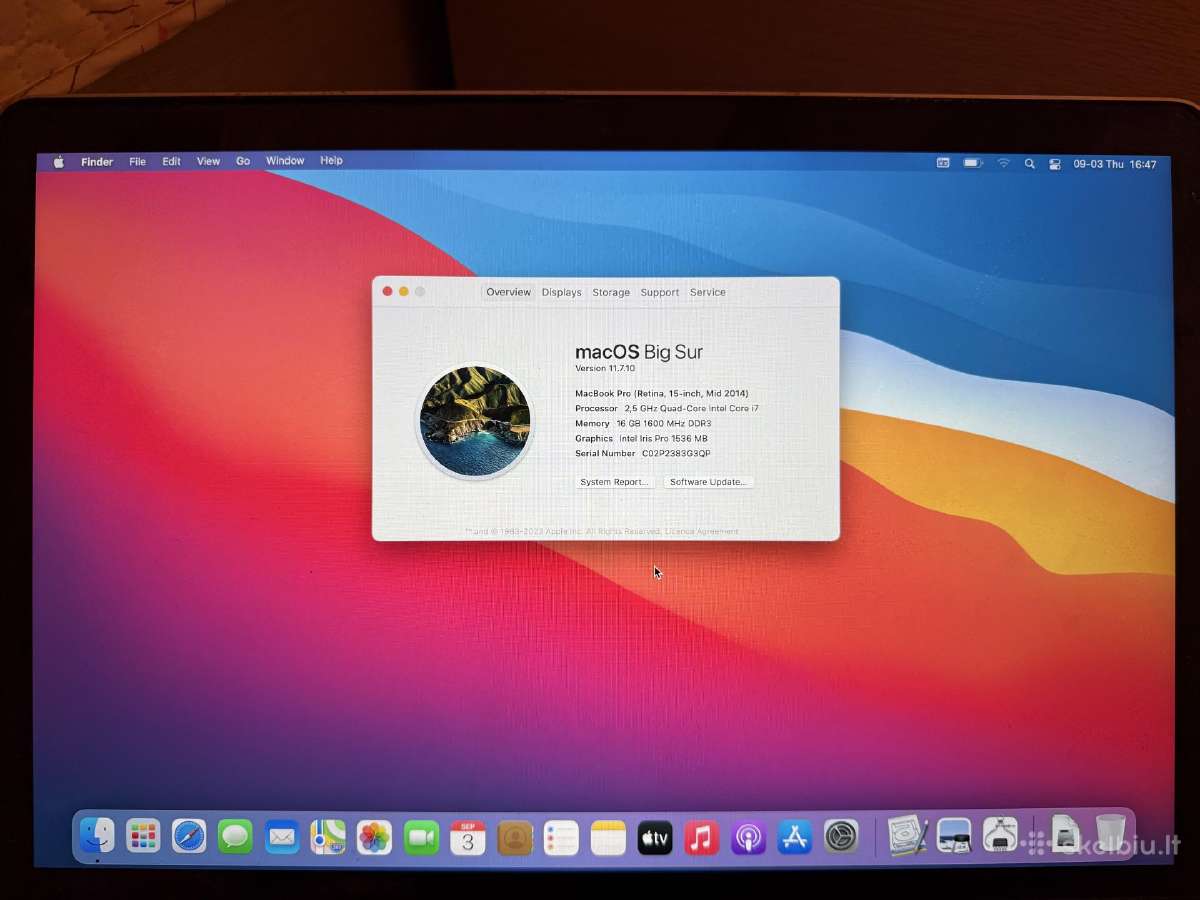The image size is (1200, 900).
Task: Open the Apple menu
Action: [58, 162]
